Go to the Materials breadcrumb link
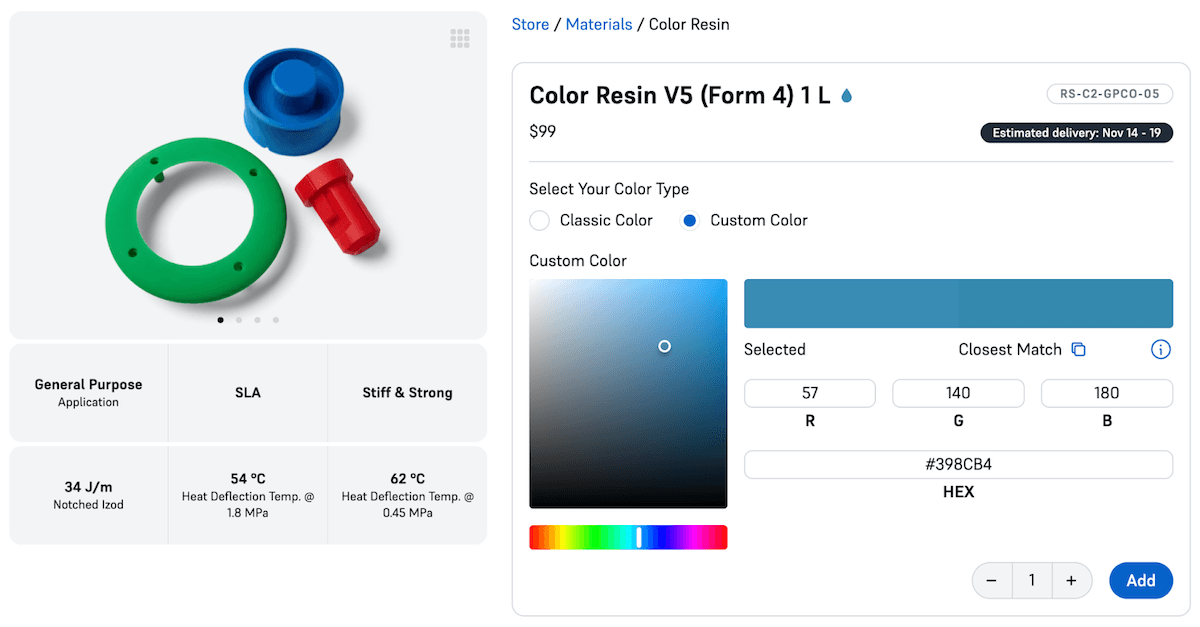1200x627 pixels. point(599,24)
